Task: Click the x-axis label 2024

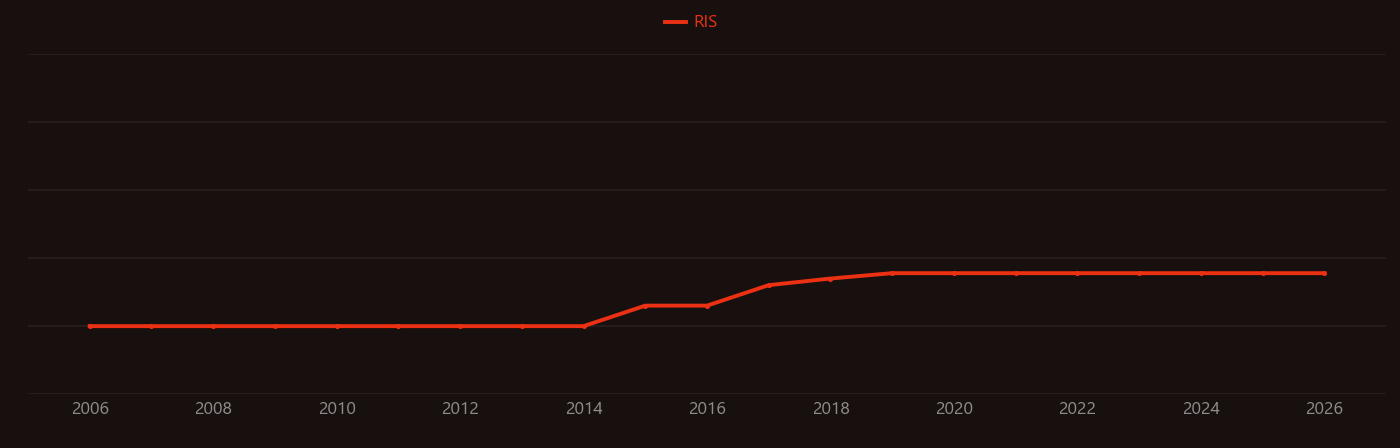Action: point(1201,409)
